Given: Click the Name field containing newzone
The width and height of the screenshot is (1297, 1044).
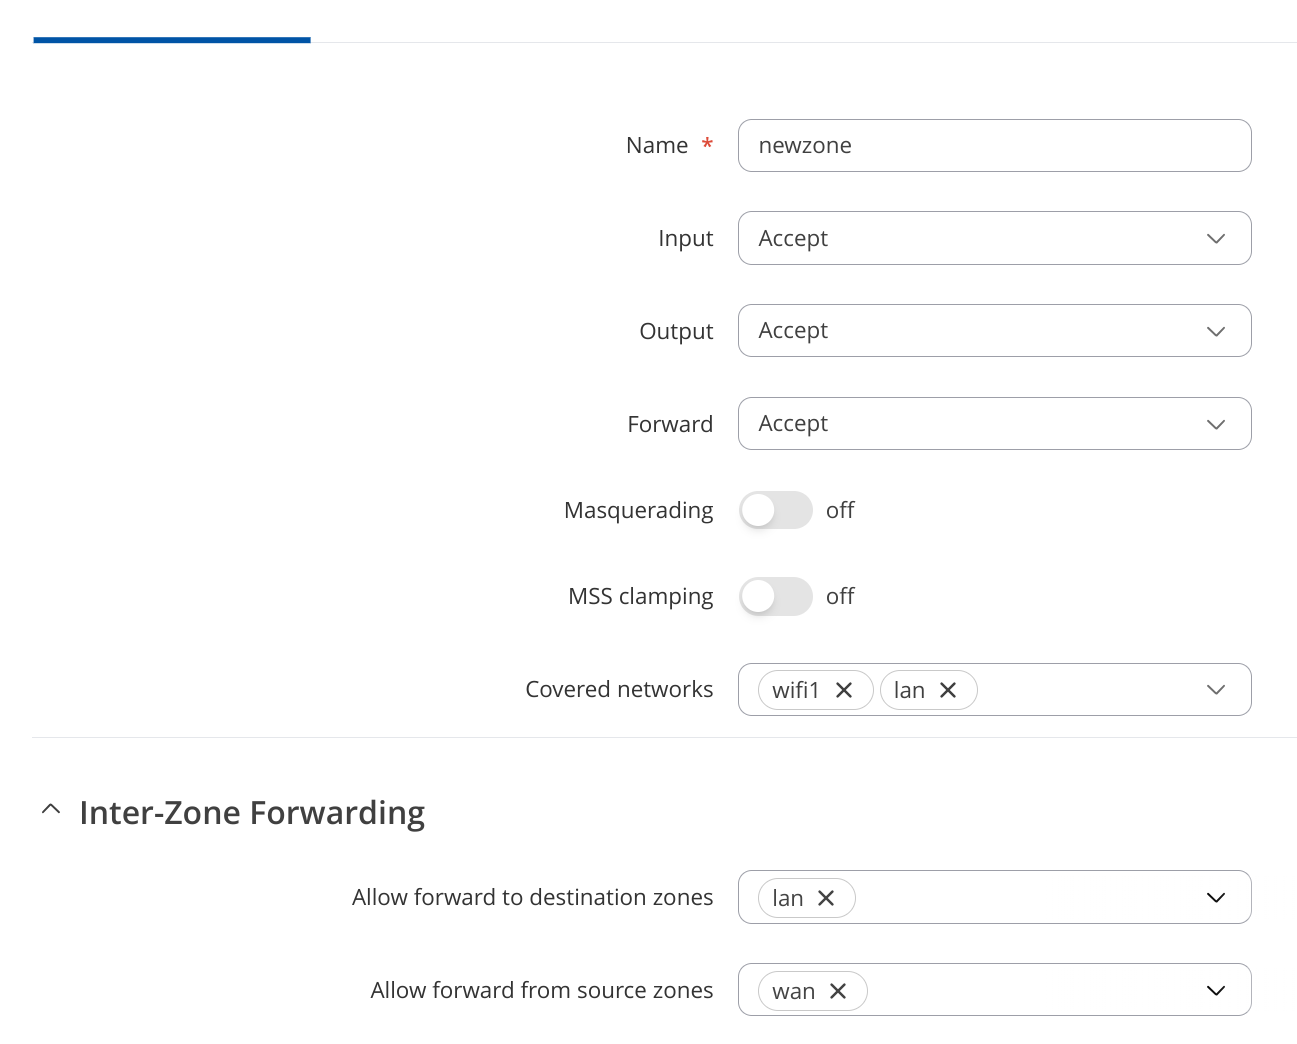Looking at the screenshot, I should [994, 146].
